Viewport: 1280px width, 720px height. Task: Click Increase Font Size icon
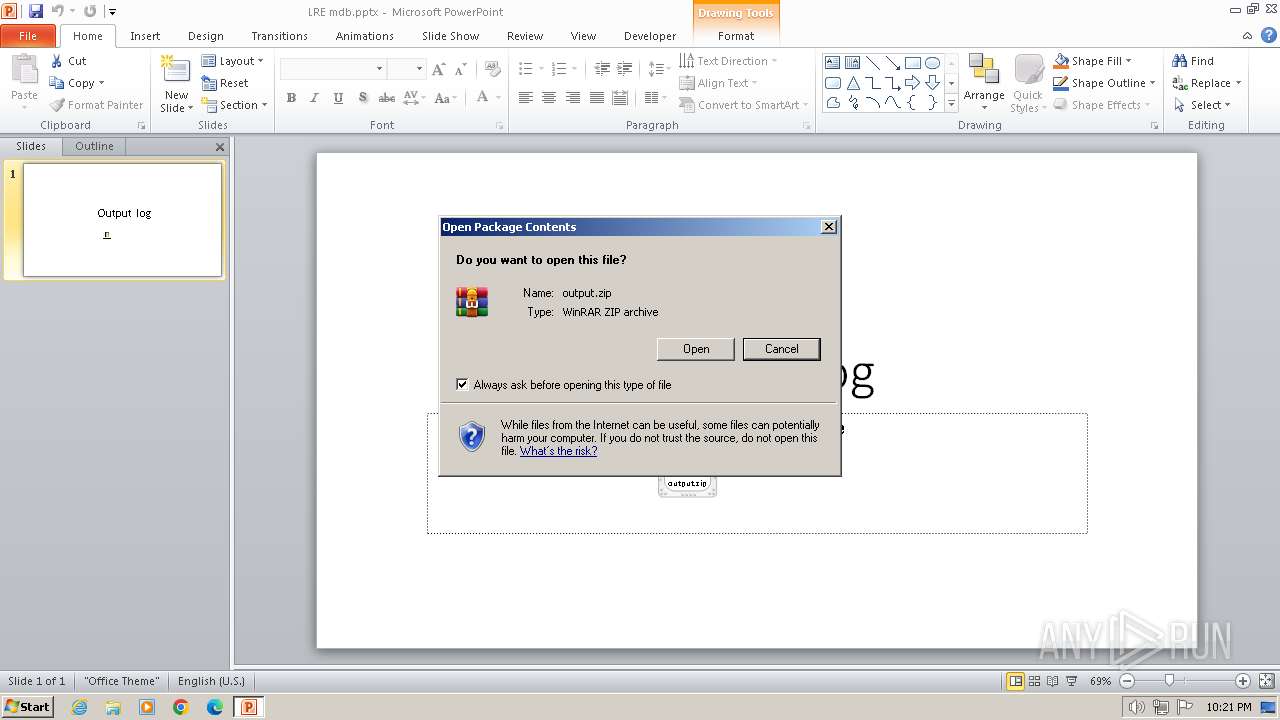click(438, 69)
